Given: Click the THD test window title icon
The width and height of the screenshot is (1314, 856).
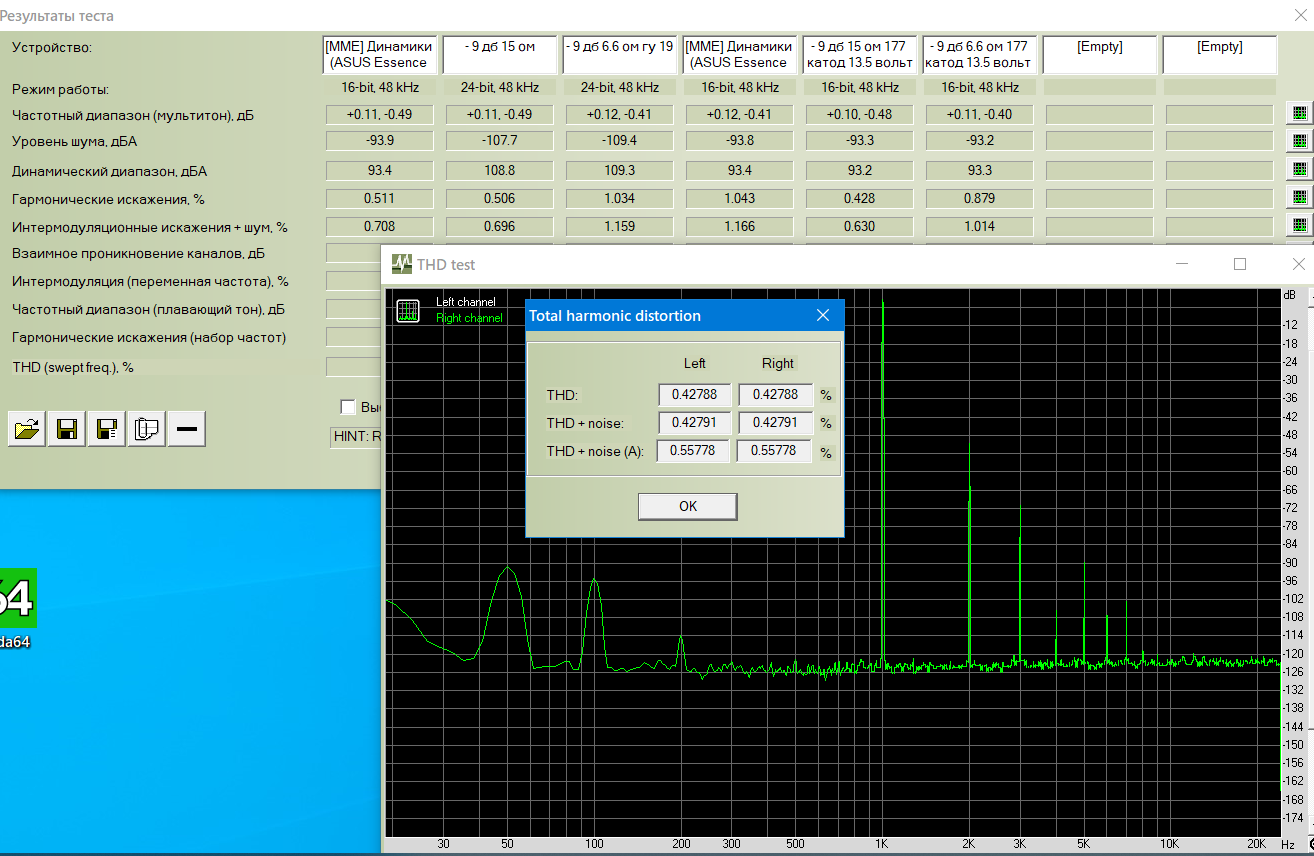Looking at the screenshot, I should pos(402,265).
